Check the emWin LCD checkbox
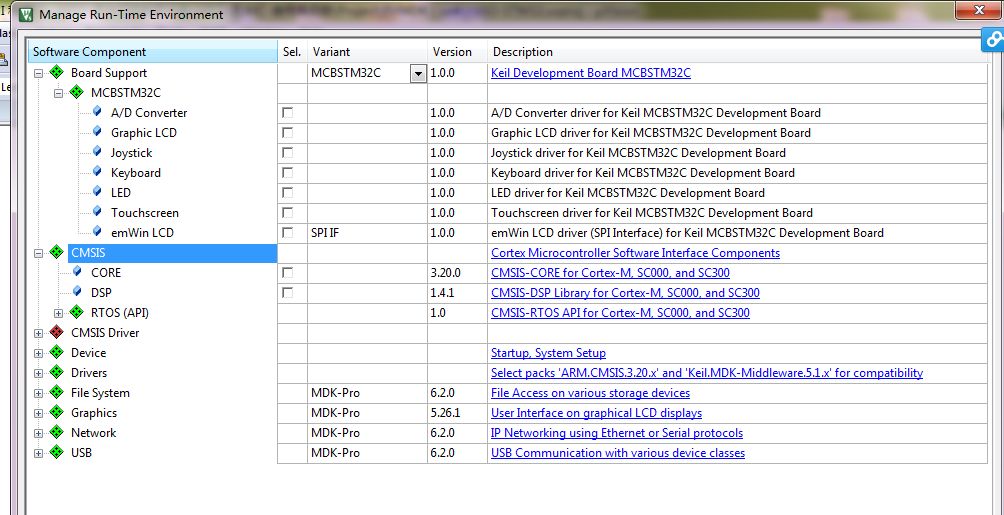Screen dimensions: 1004x515 287,232
